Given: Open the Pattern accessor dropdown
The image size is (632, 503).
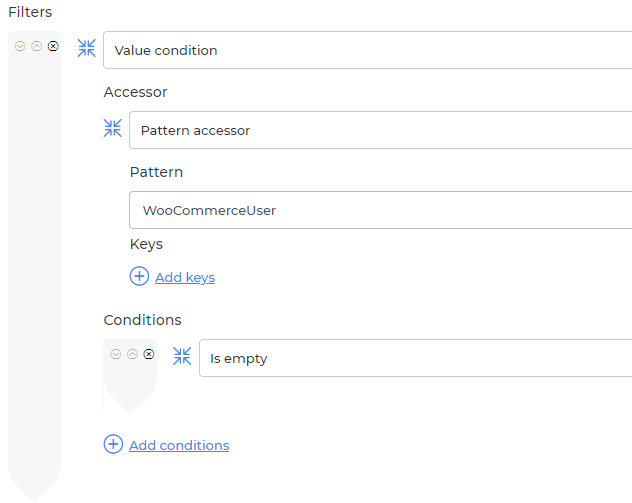Looking at the screenshot, I should click(380, 130).
